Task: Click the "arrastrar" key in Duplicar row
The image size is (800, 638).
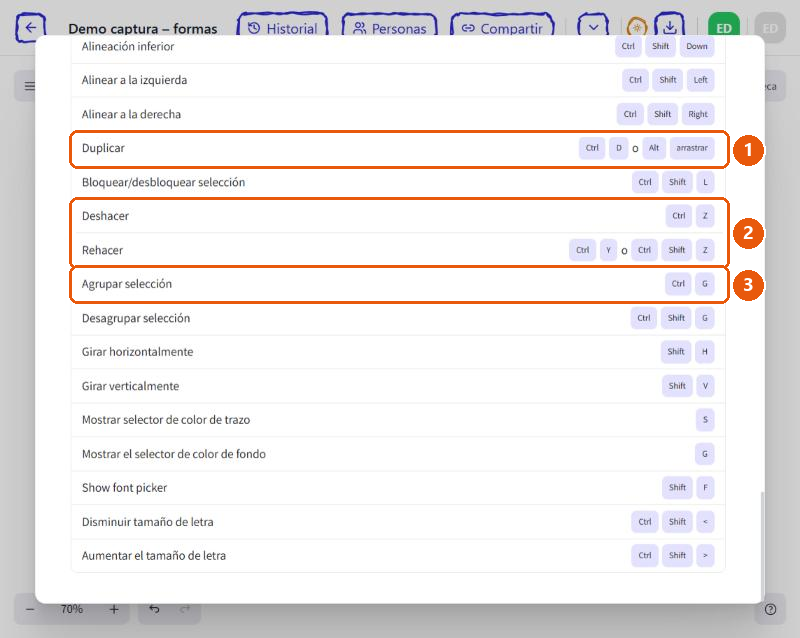Action: point(692,148)
